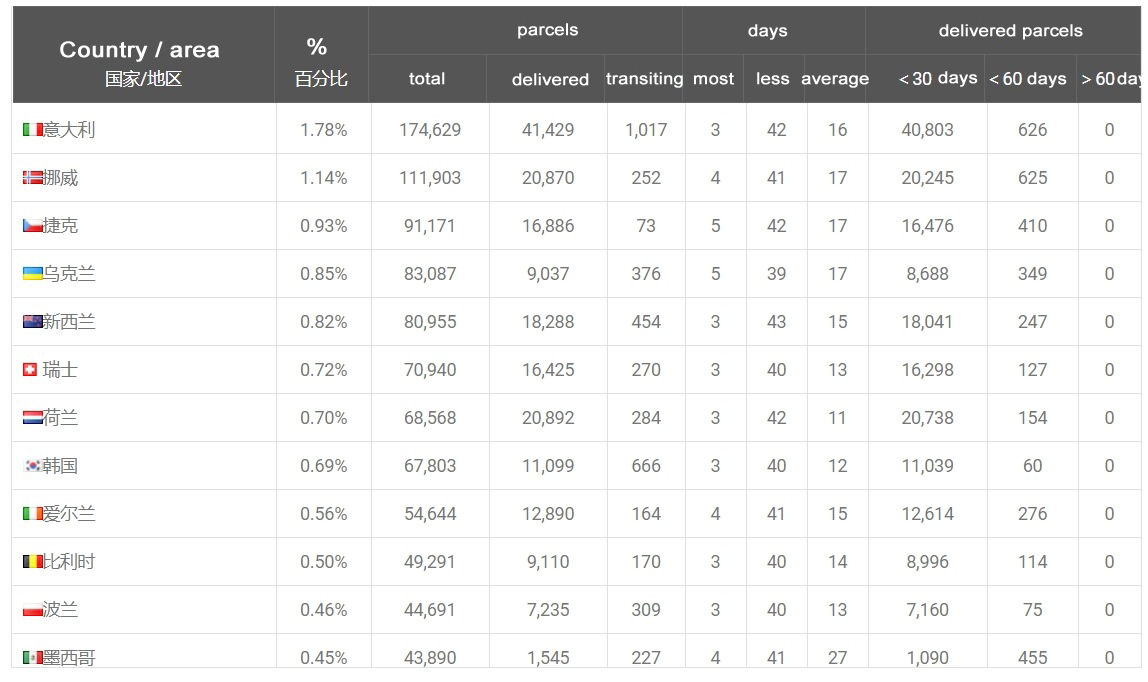
Task: Click the 波兰 country name
Action: (x=60, y=610)
